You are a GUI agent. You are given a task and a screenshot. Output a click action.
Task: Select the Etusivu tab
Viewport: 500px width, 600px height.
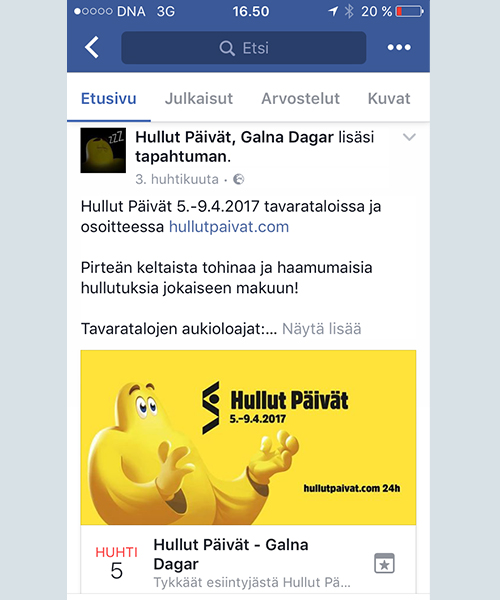click(109, 99)
